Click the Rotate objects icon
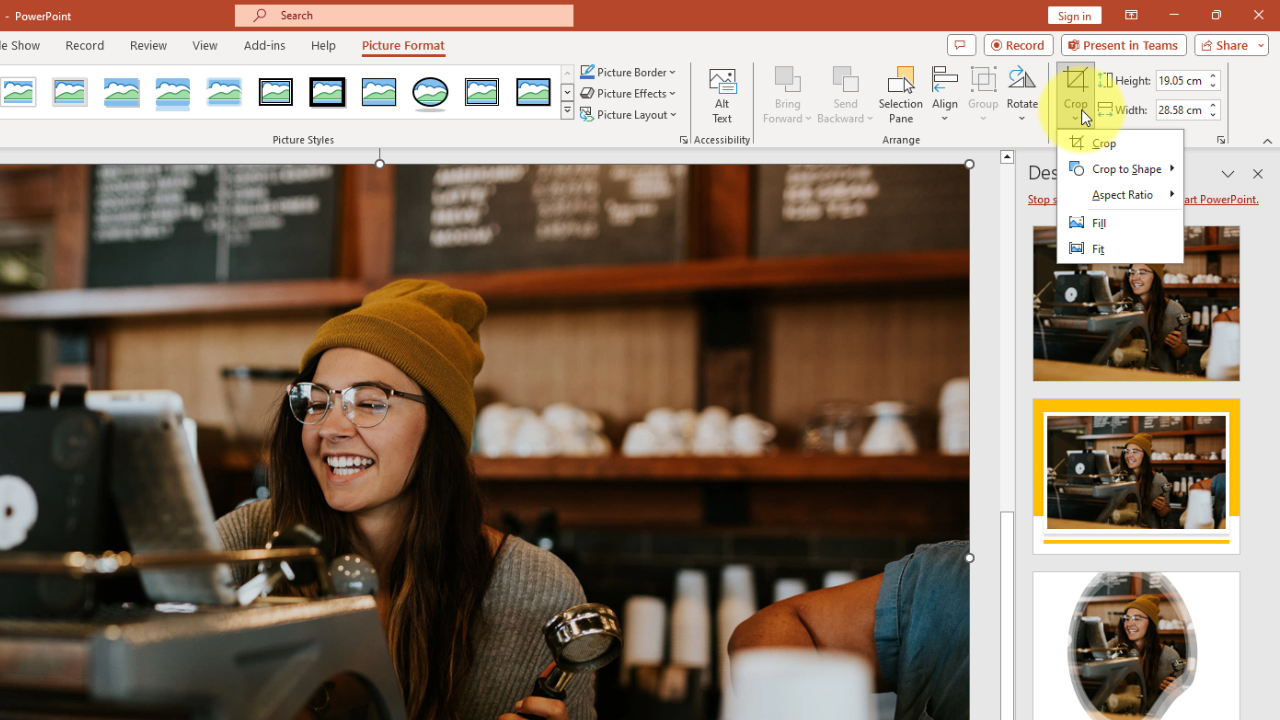The width and height of the screenshot is (1280, 720). [x=1022, y=96]
